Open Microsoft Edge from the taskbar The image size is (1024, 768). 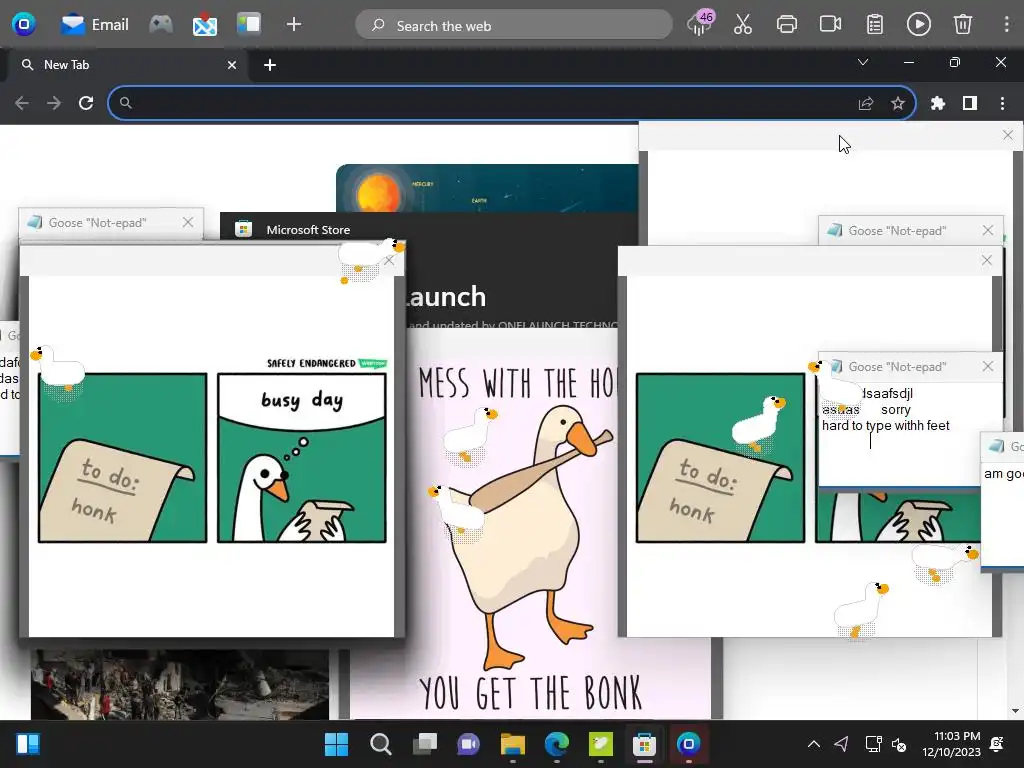coord(556,744)
